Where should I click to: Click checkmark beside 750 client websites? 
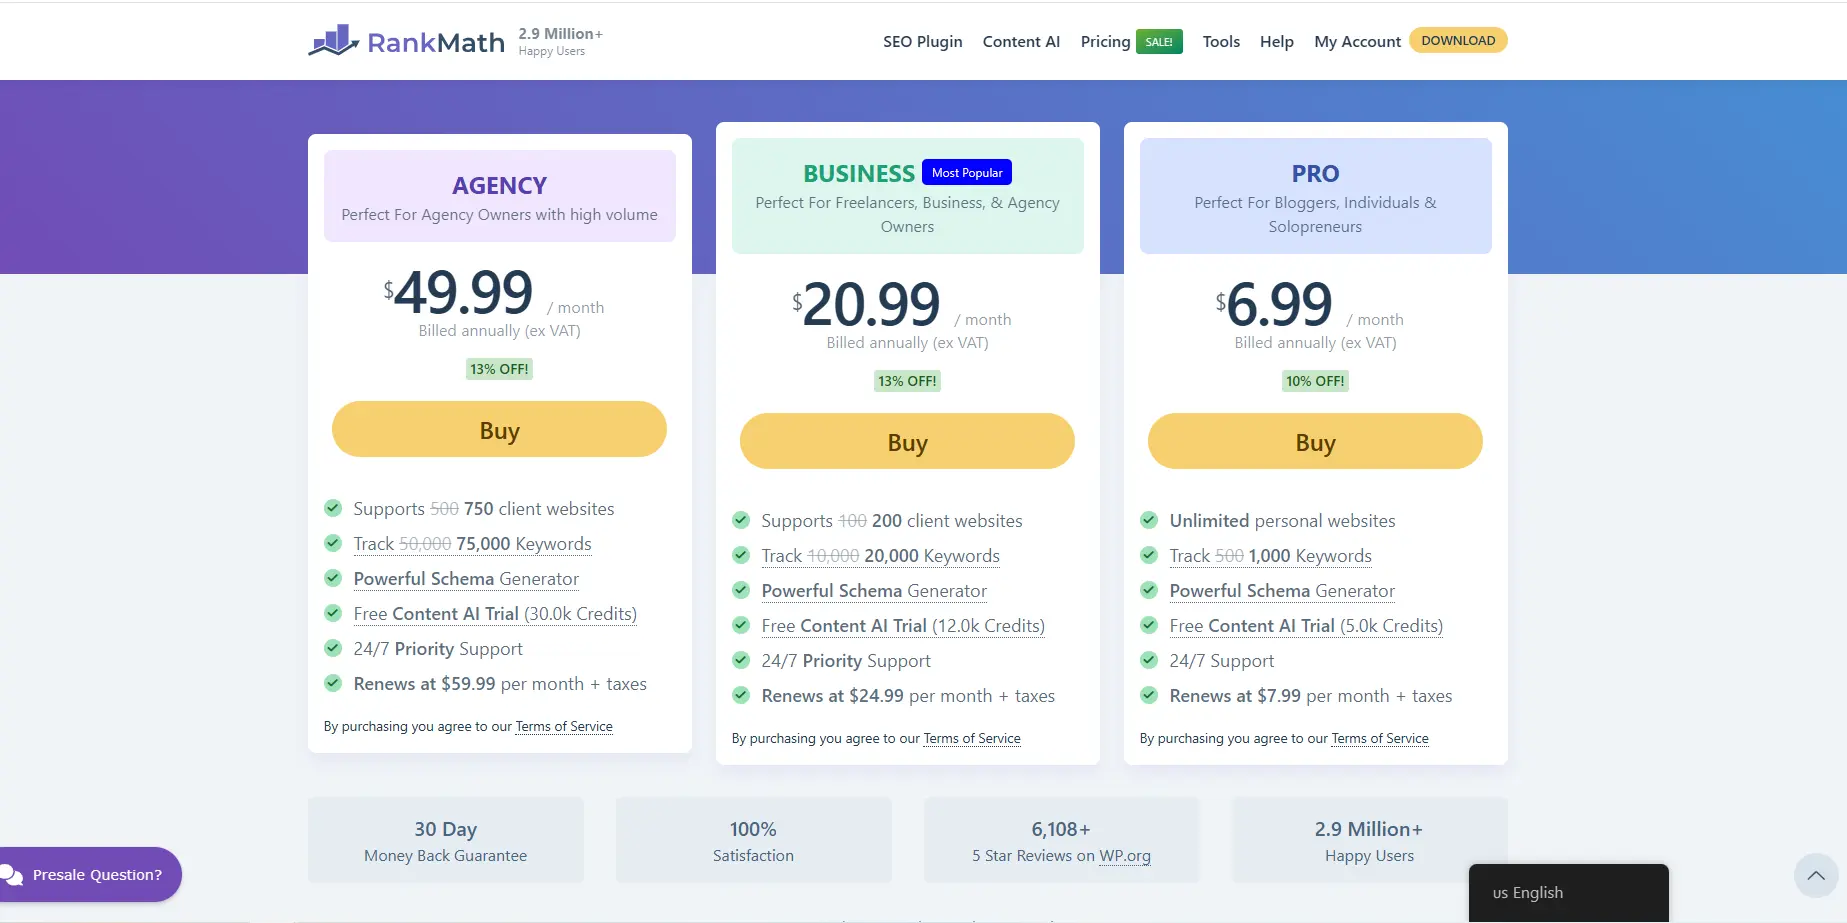point(333,508)
